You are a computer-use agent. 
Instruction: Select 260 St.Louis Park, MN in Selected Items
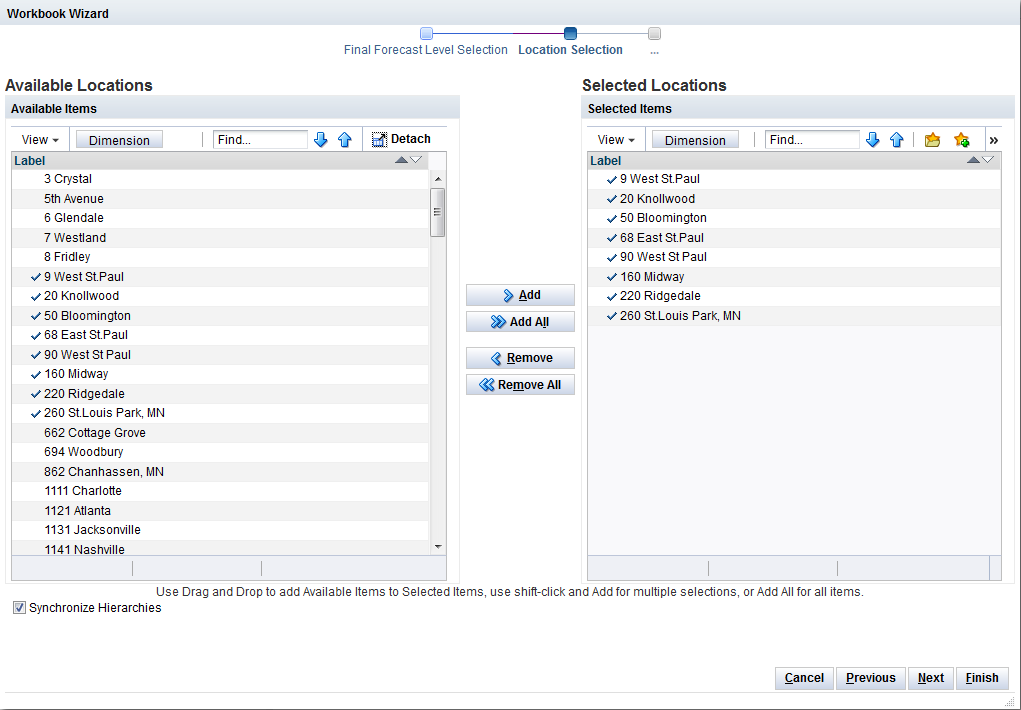tap(794, 316)
